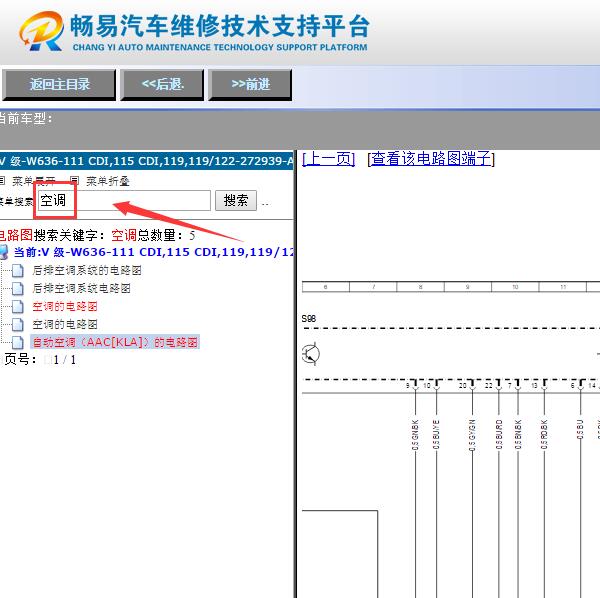This screenshot has height=598, width=600.
Task: Click pin number 13 on the connector
Action: point(535,385)
